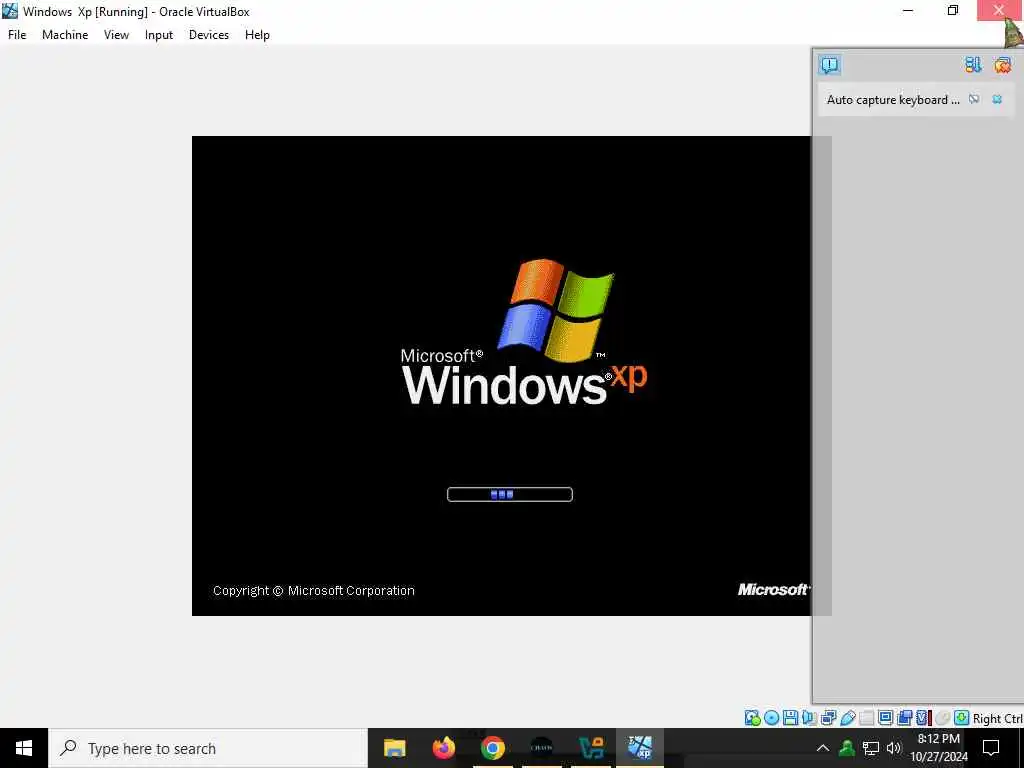Click the virtualization V status icon
The width and height of the screenshot is (1024, 768).
(x=923, y=718)
